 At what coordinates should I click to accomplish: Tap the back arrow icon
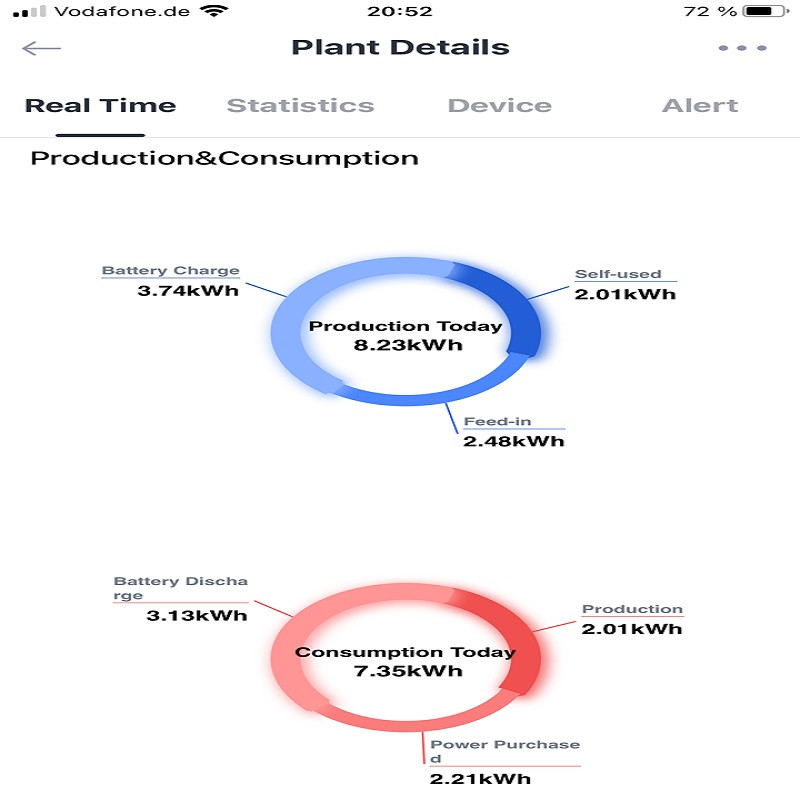(x=41, y=48)
